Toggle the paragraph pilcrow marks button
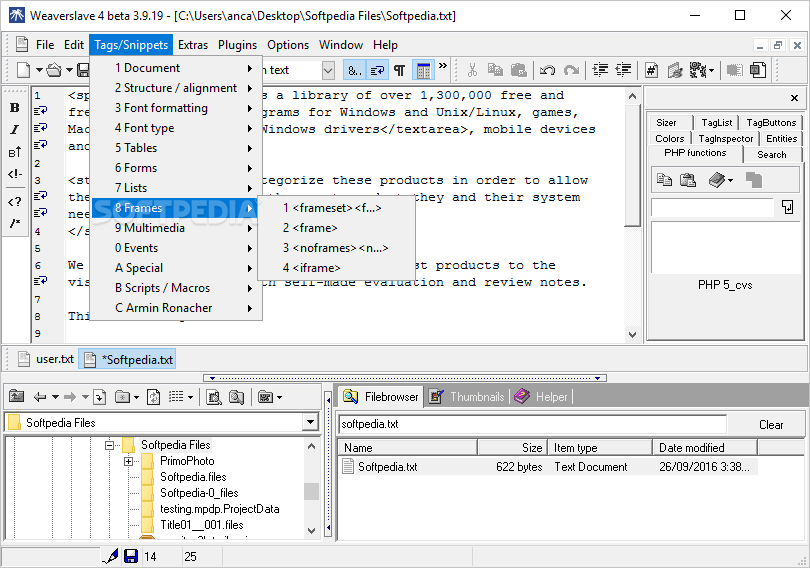810x568 pixels. [399, 70]
